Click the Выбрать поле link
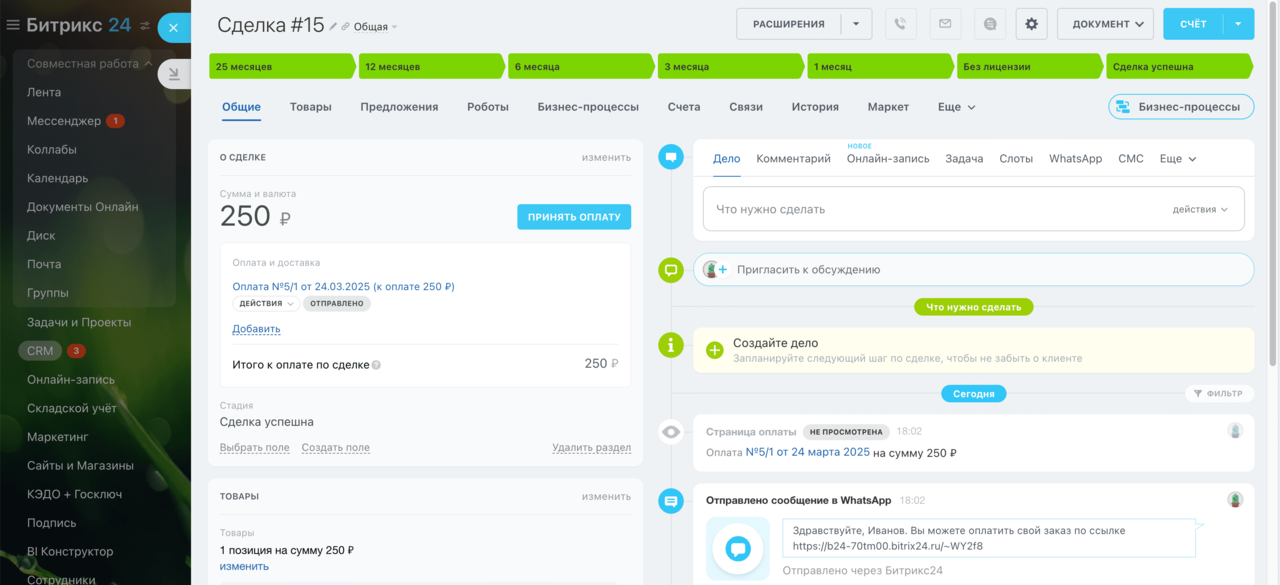The height and width of the screenshot is (585, 1280). point(255,447)
